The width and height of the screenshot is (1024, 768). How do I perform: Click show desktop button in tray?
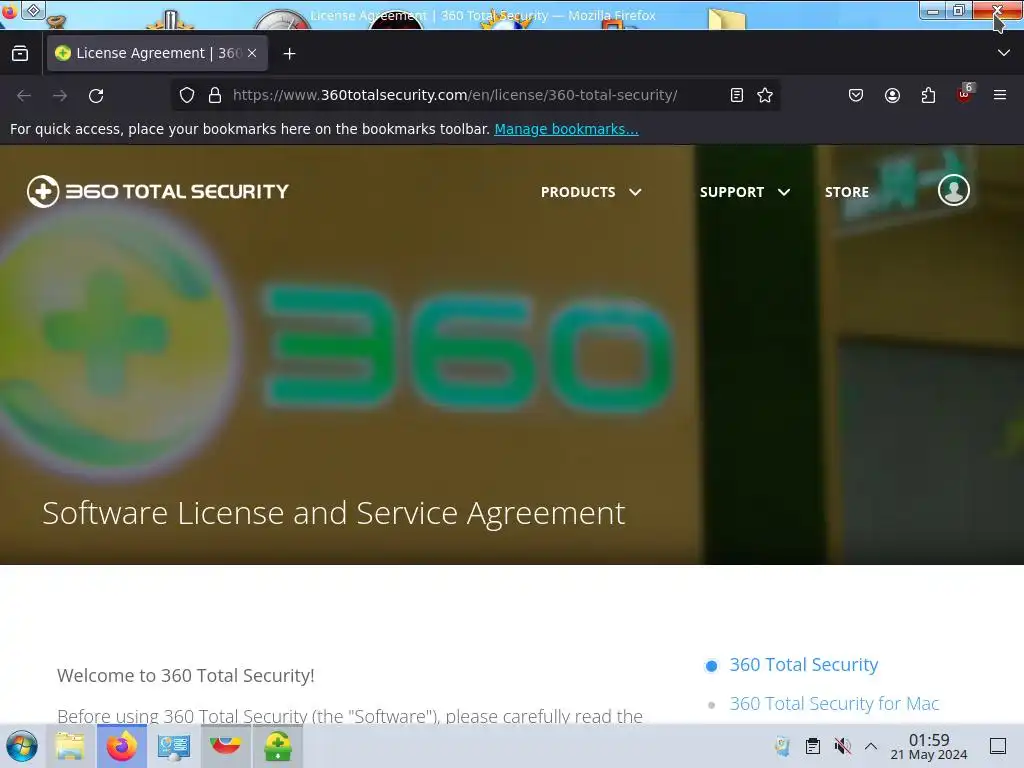click(998, 746)
